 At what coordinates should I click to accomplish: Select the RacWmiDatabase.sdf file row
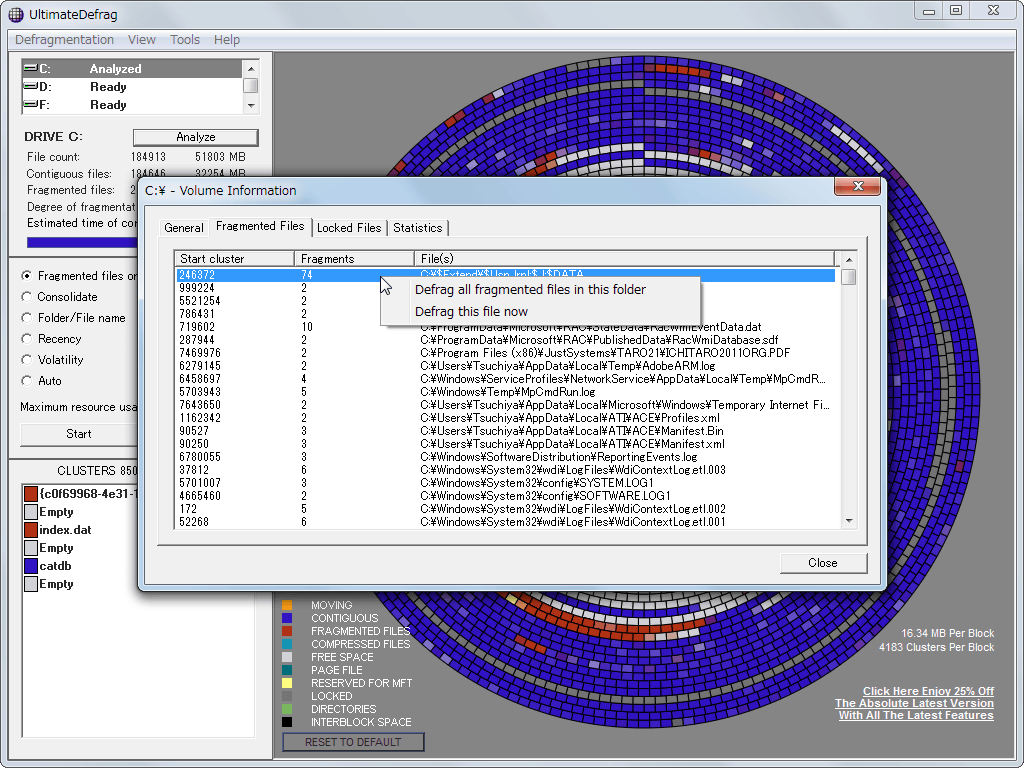tap(505, 340)
